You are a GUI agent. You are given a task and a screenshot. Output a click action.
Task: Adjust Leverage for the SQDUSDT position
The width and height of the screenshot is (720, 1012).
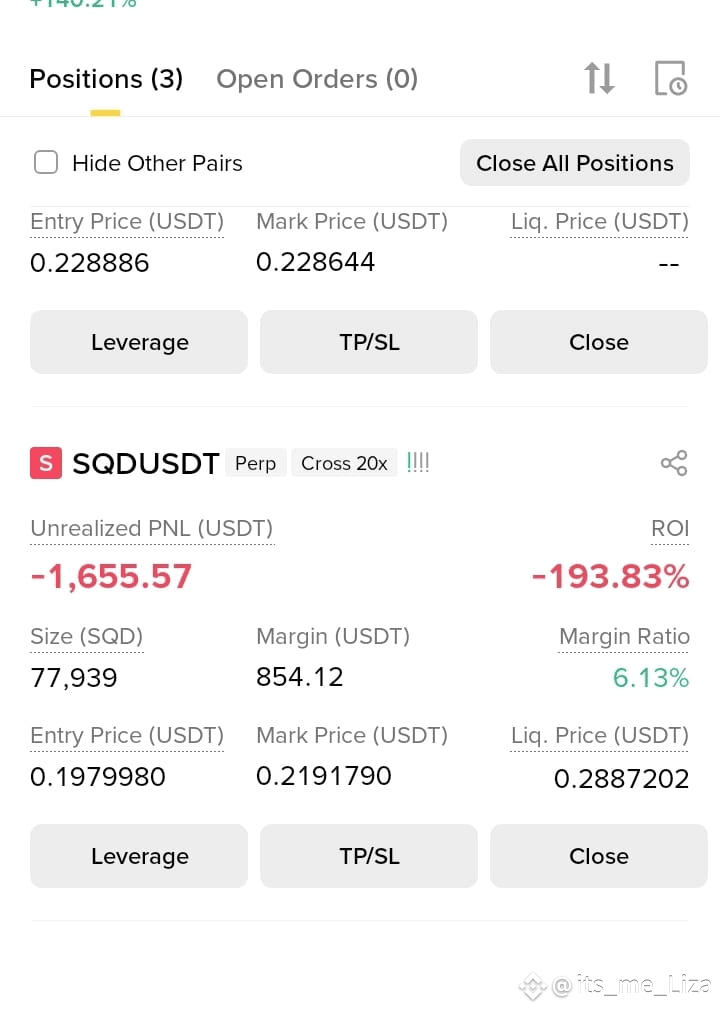pyautogui.click(x=139, y=856)
